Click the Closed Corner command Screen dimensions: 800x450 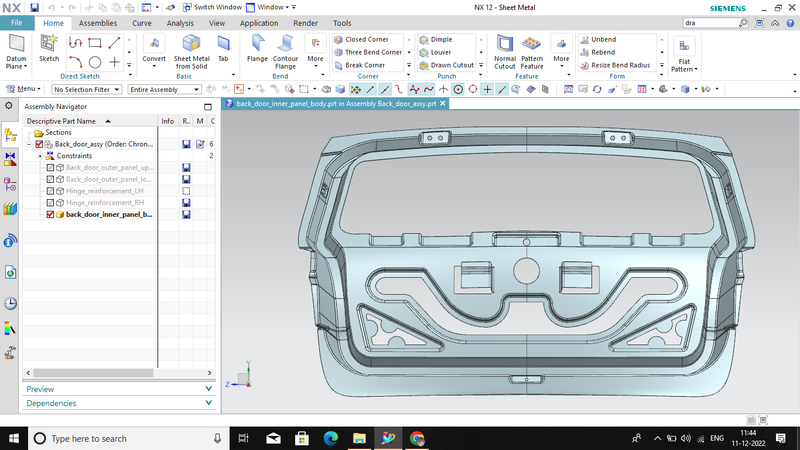click(x=362, y=39)
